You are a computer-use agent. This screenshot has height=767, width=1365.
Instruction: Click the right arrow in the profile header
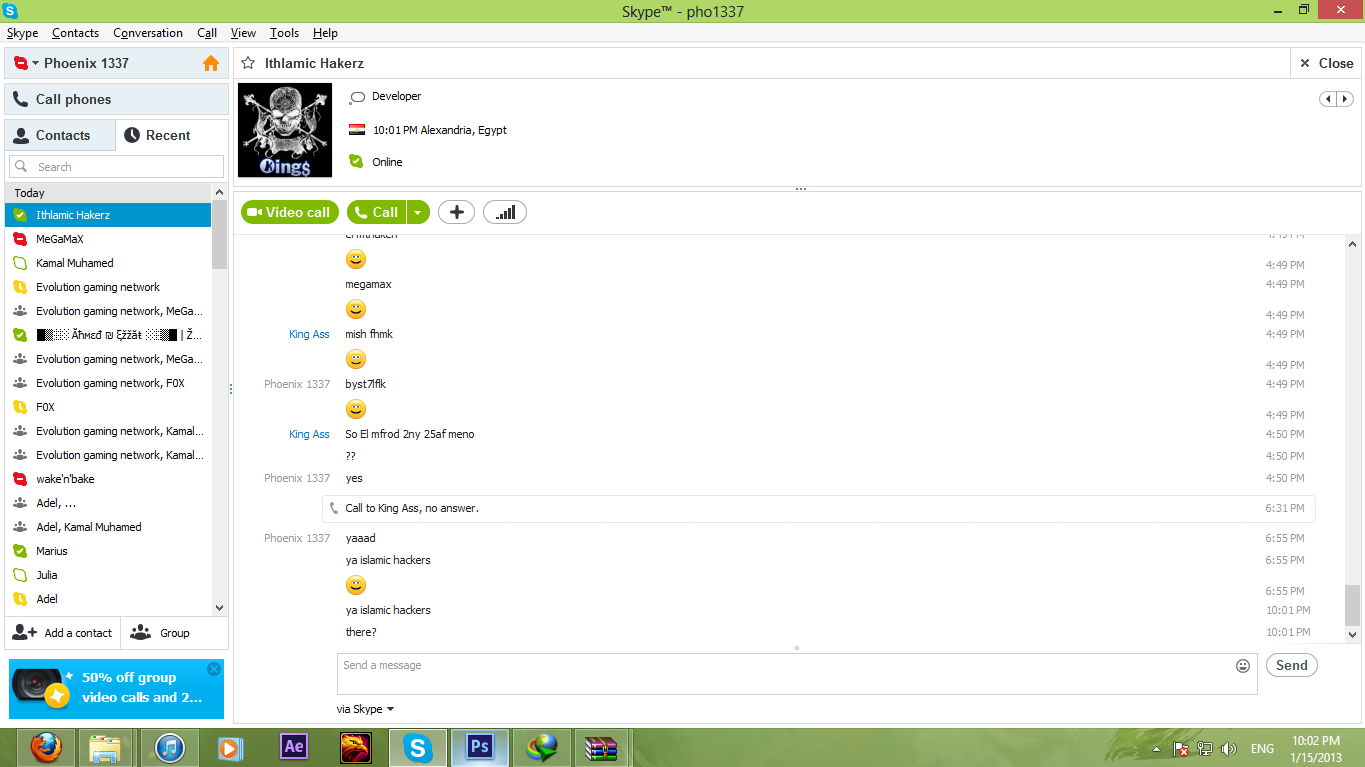[1345, 99]
